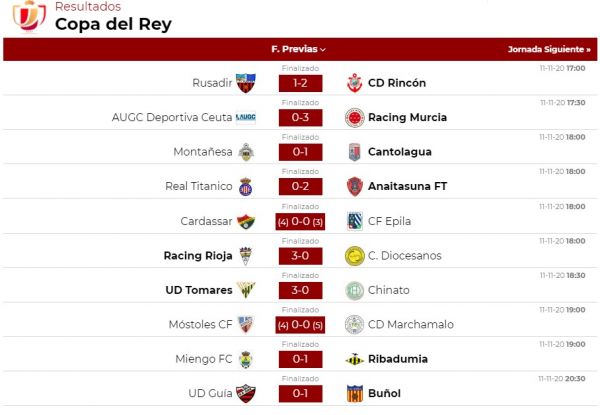
Task: Click the Racing Murcia club badge
Action: tap(353, 117)
